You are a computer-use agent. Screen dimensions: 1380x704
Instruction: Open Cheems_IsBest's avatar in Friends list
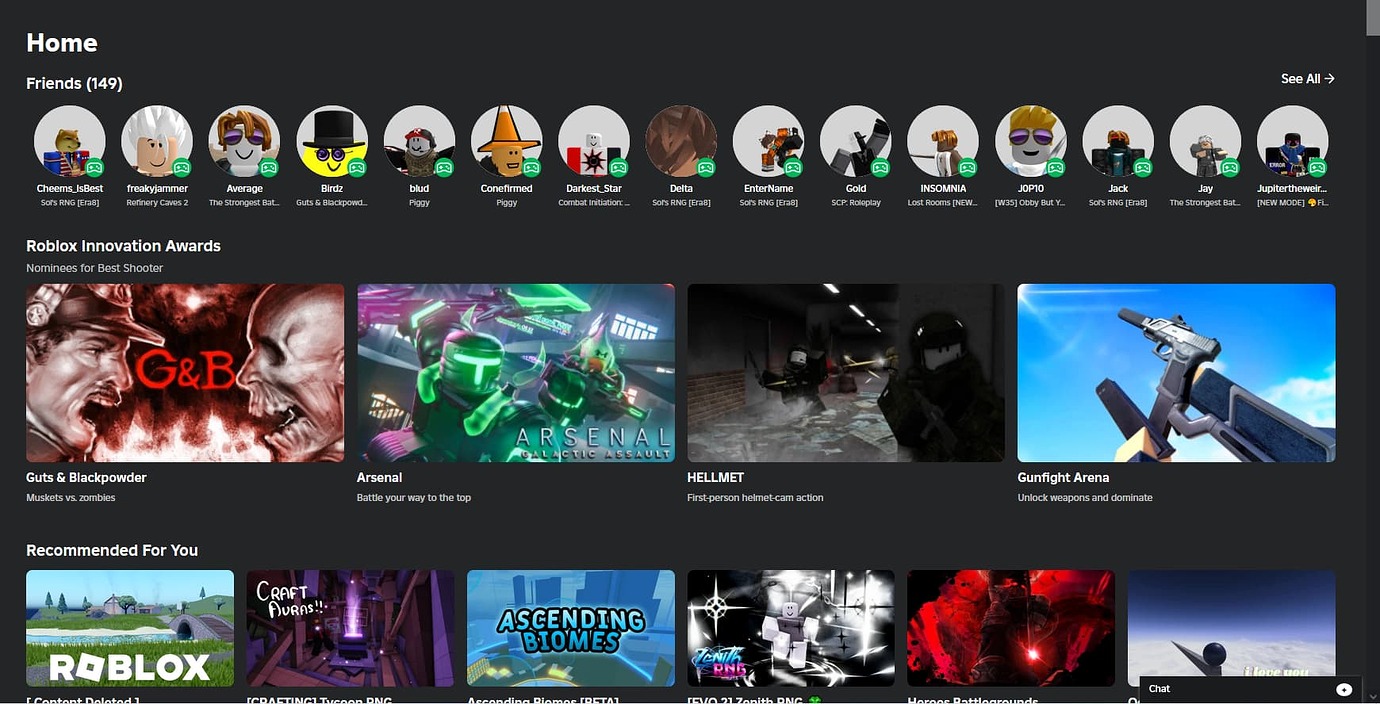[x=70, y=141]
